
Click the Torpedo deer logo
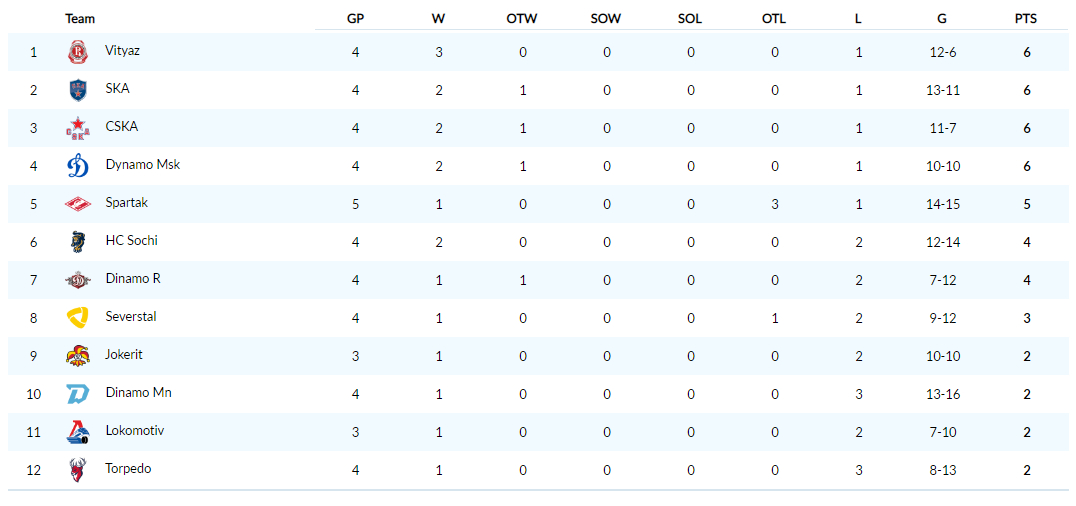tap(78, 470)
